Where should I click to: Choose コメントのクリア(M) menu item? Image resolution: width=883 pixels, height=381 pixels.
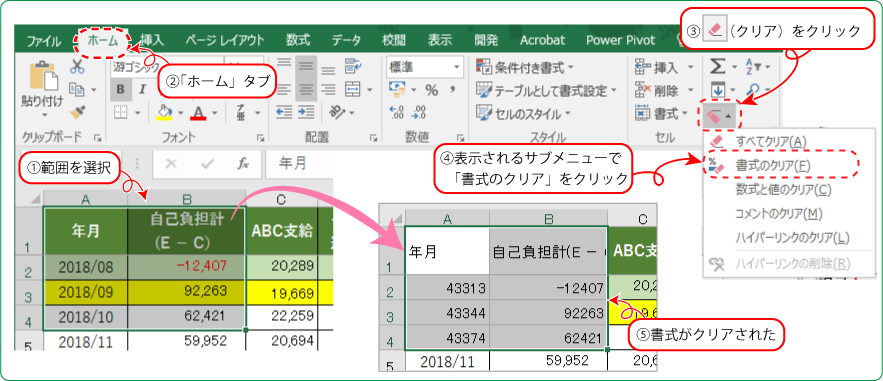(x=790, y=214)
